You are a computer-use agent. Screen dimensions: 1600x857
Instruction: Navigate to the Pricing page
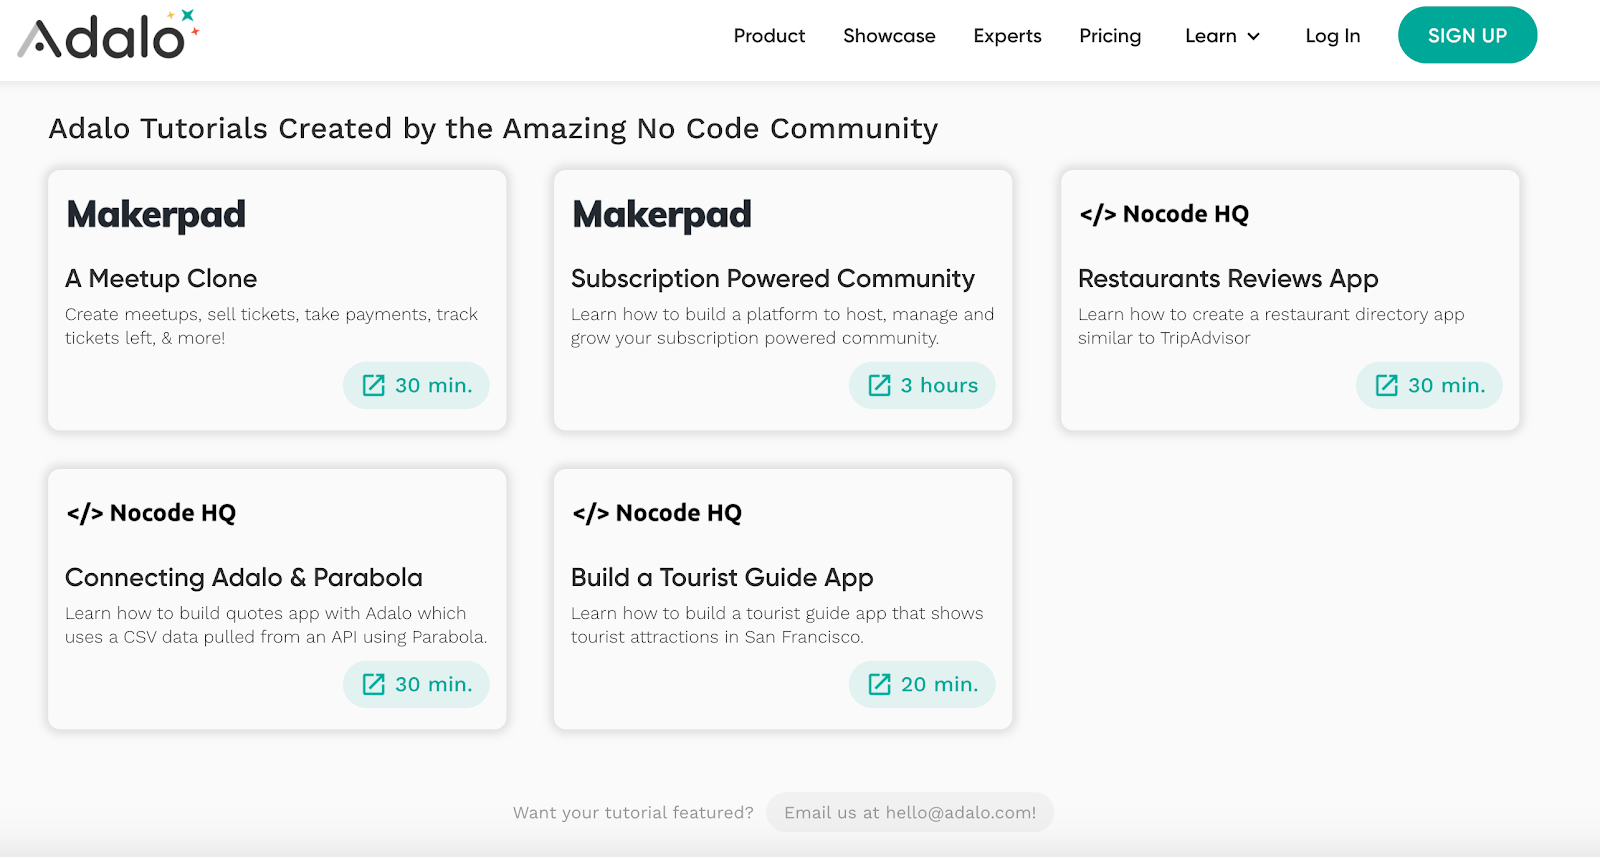tap(1110, 36)
